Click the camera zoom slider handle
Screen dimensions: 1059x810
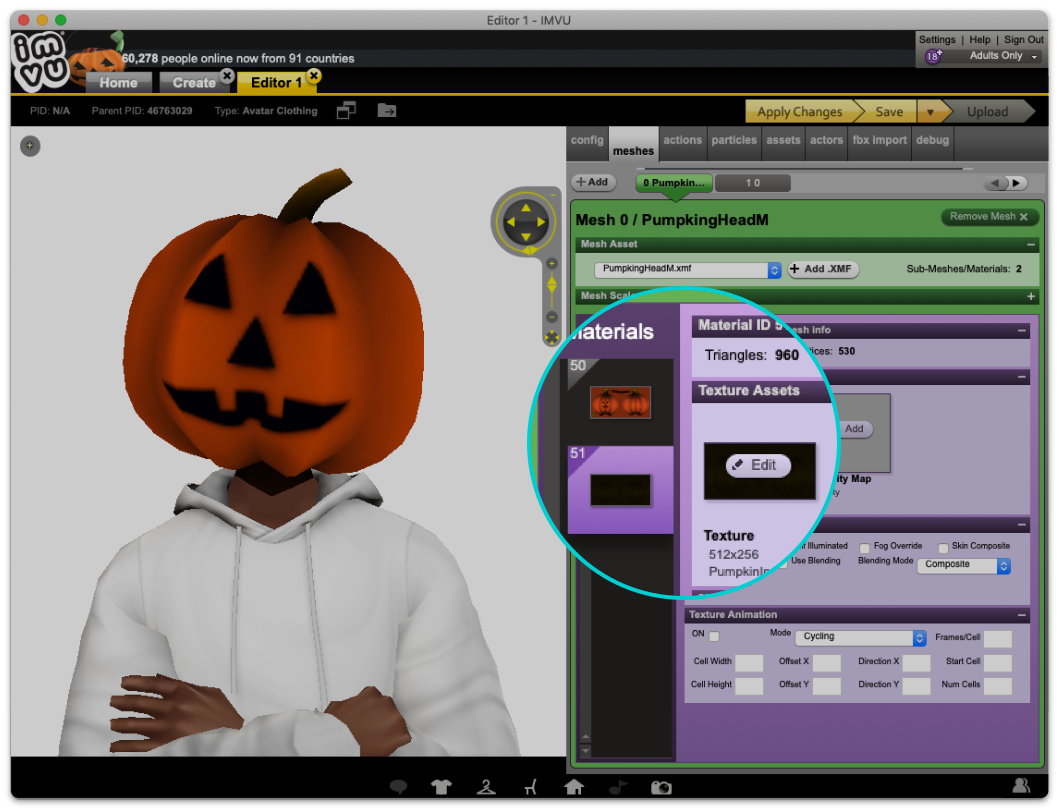552,284
